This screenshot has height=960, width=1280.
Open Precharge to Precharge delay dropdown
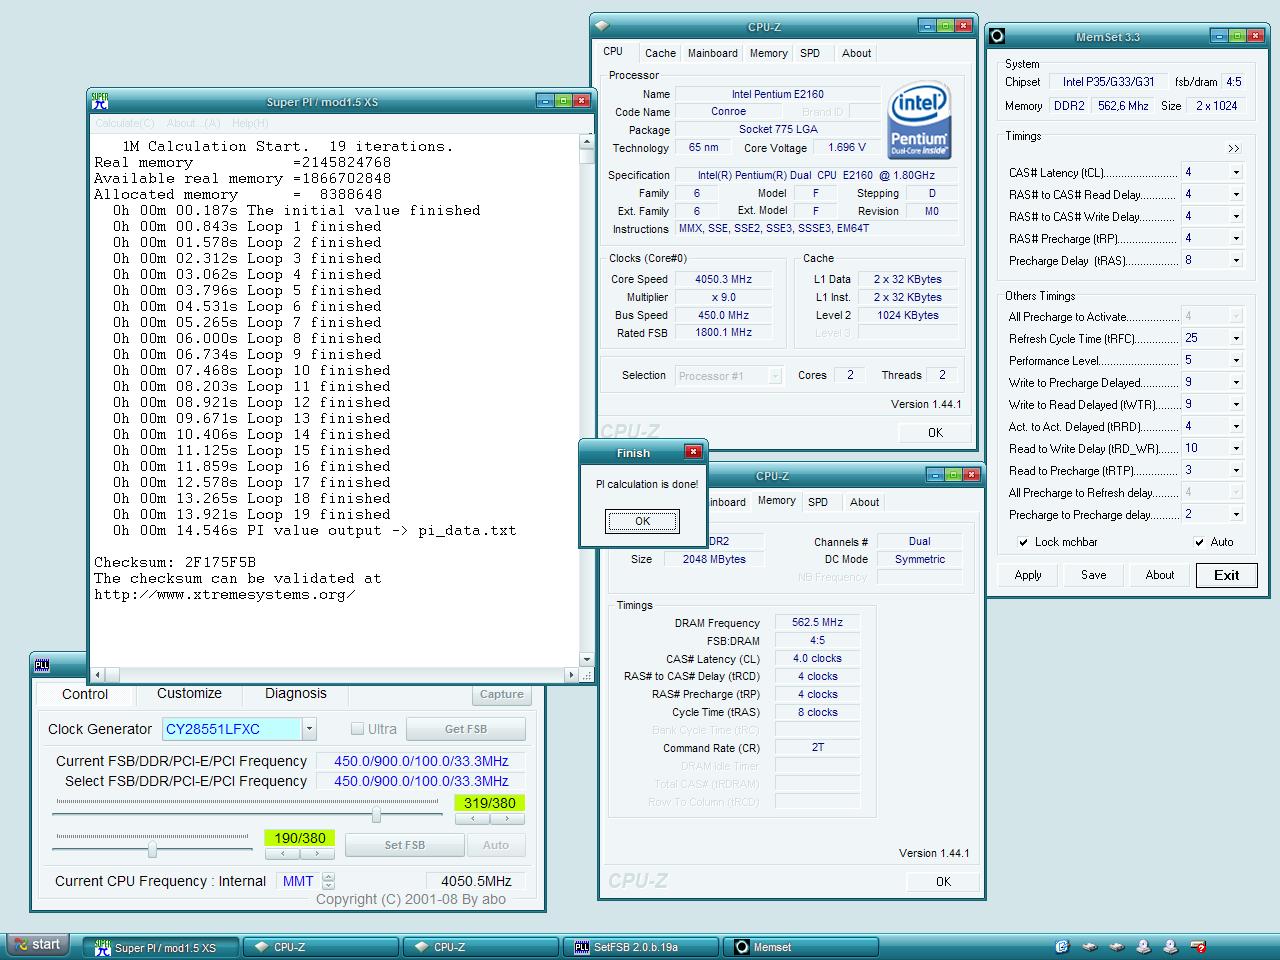coord(1236,514)
